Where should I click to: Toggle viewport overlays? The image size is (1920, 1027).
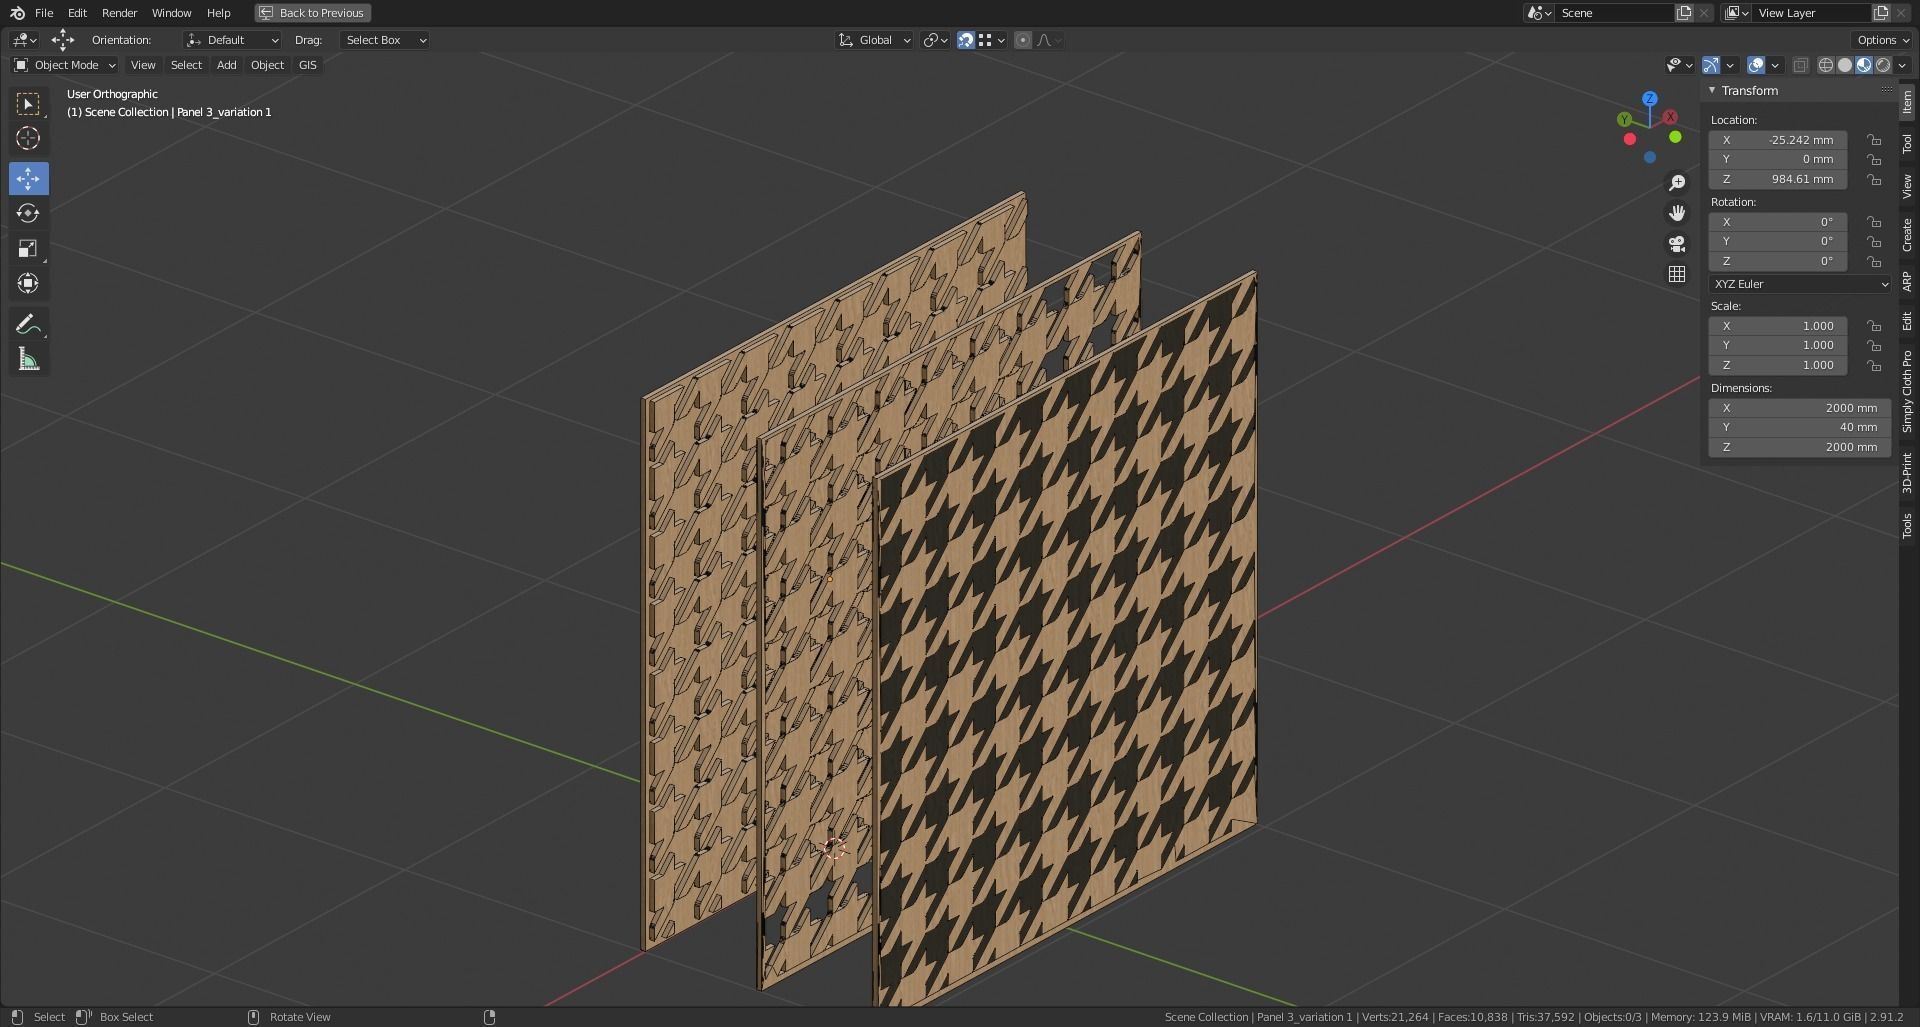(1756, 65)
